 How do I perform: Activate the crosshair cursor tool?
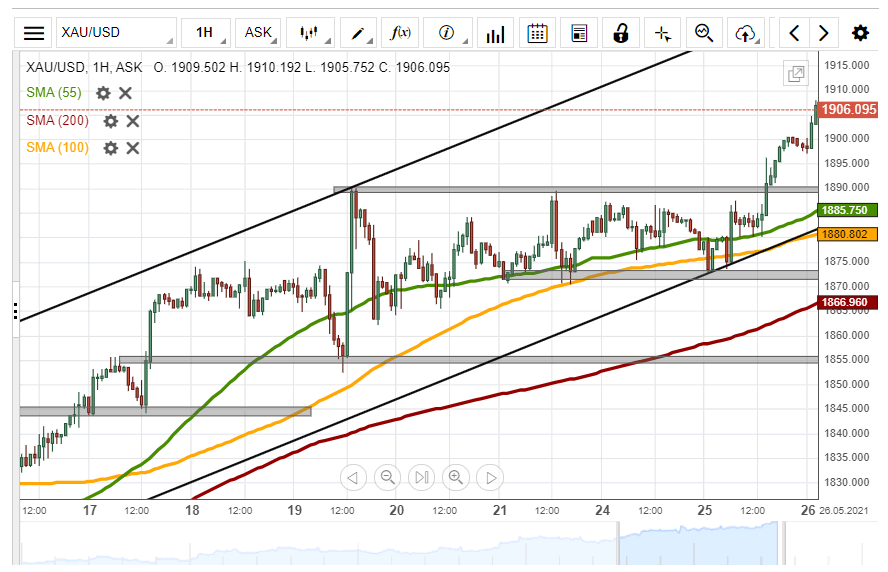pyautogui.click(x=662, y=33)
